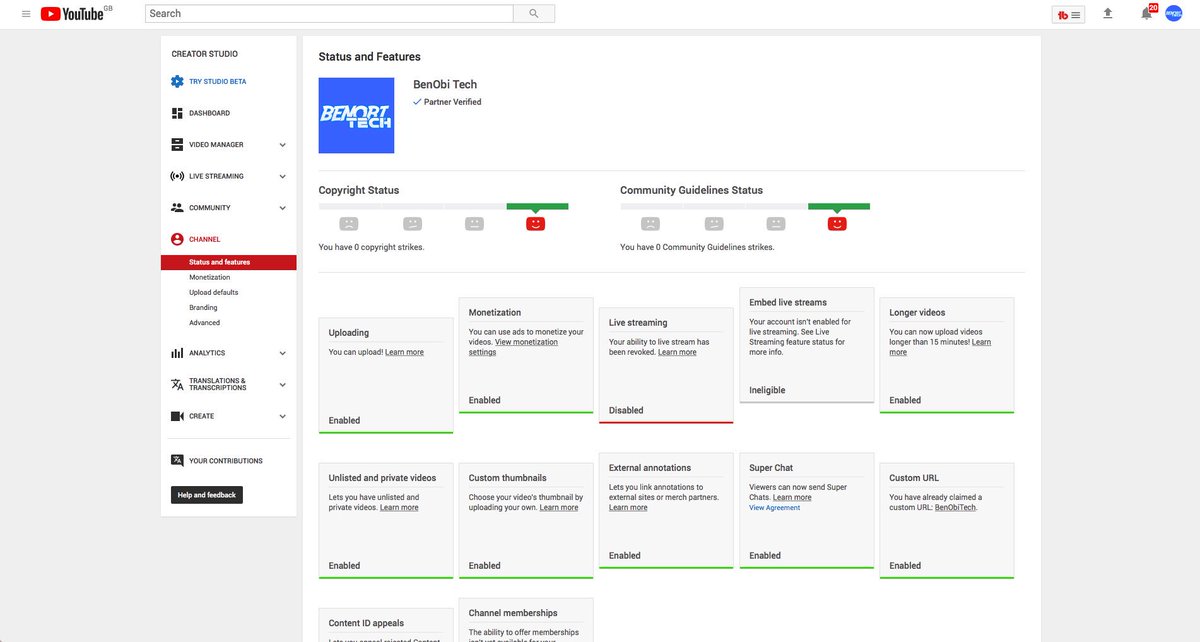This screenshot has height=642, width=1200.
Task: Click the upload video arrow icon
Action: coord(1107,14)
